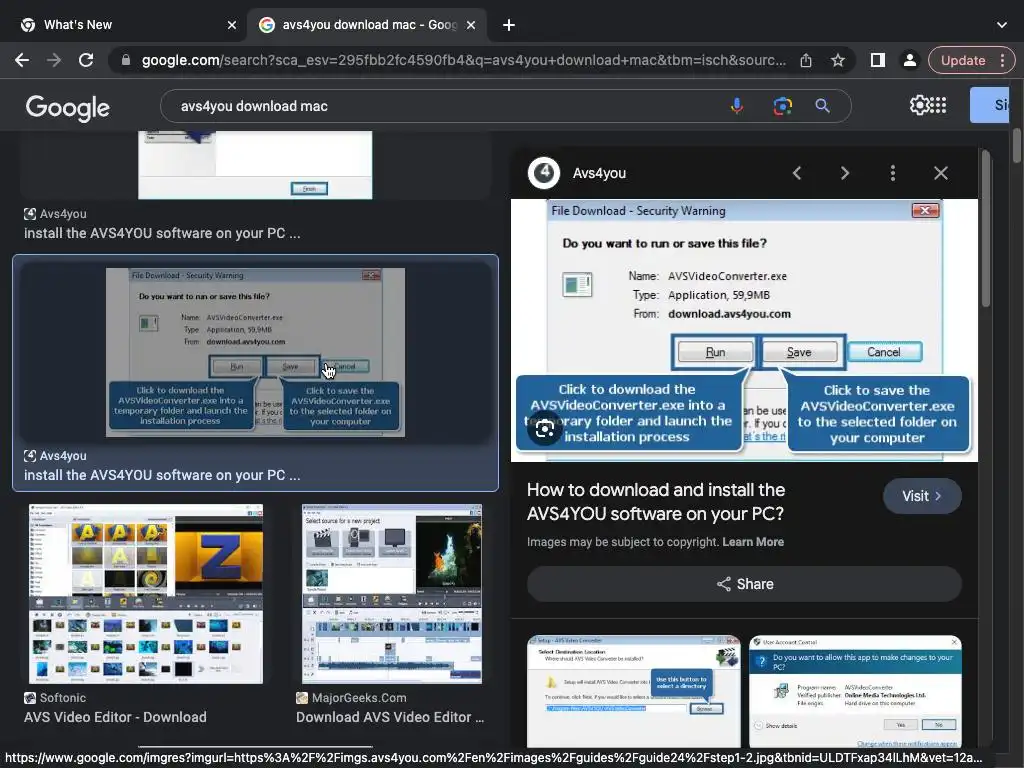The image size is (1024, 768).
Task: Click the magnifier search icon
Action: pos(822,106)
